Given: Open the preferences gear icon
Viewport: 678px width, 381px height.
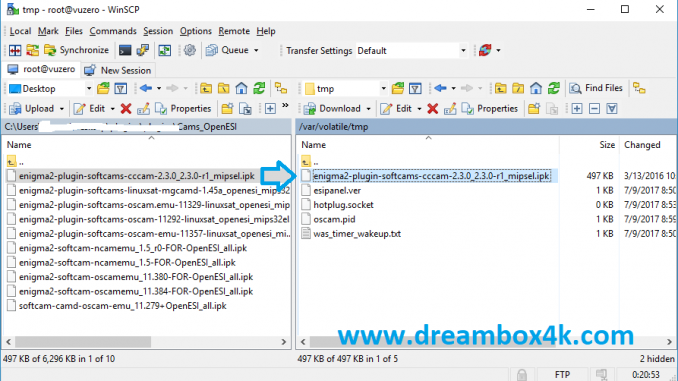Looking at the screenshot, I should 189,50.
